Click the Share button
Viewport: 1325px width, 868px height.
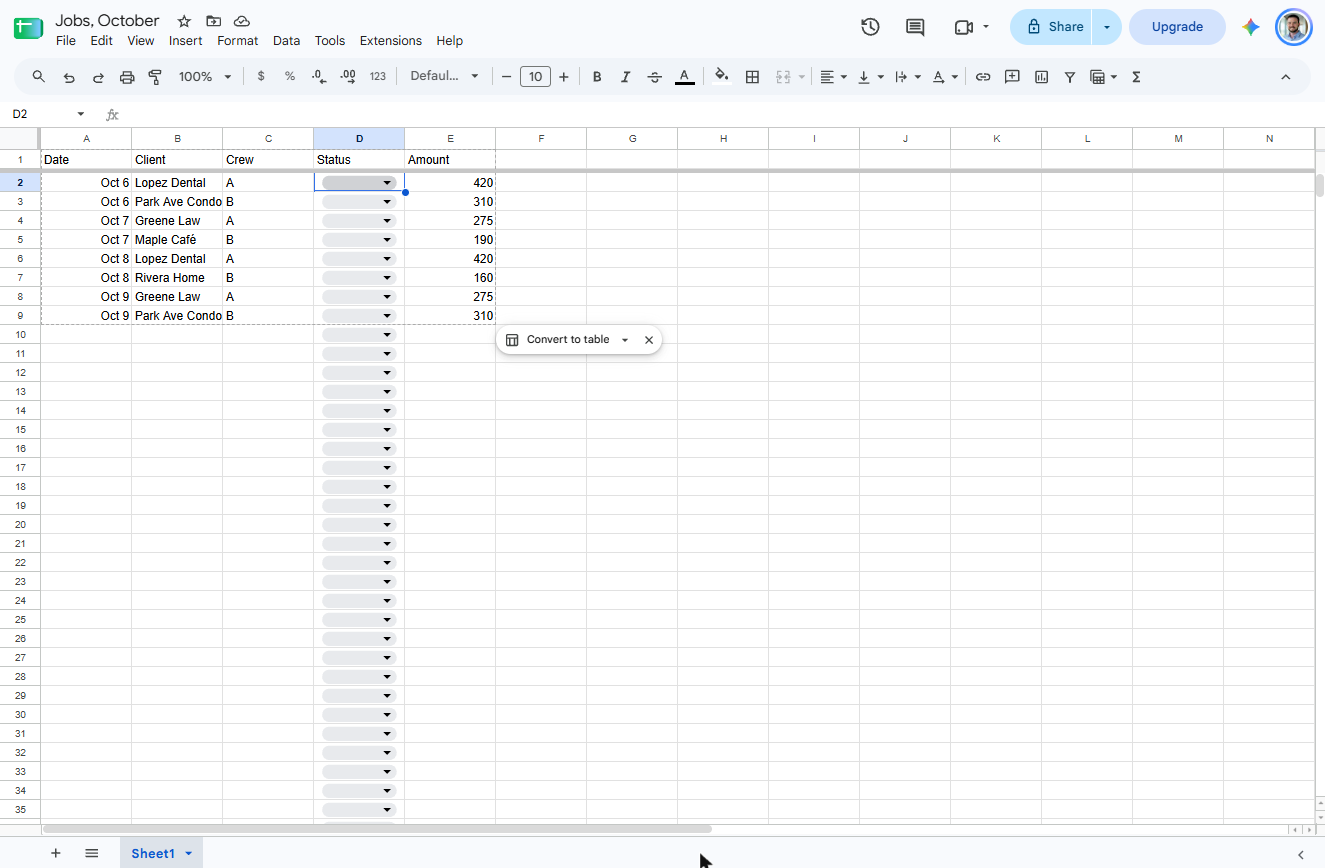[1052, 27]
